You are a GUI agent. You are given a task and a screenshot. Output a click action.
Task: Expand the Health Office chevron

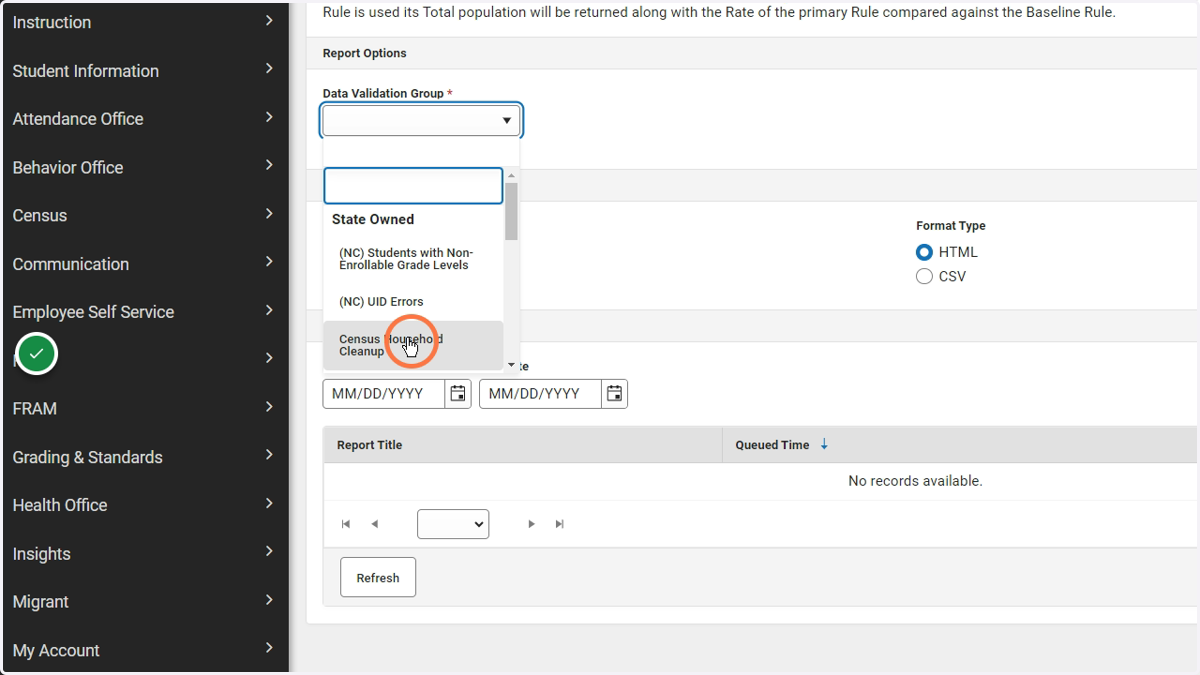(269, 503)
